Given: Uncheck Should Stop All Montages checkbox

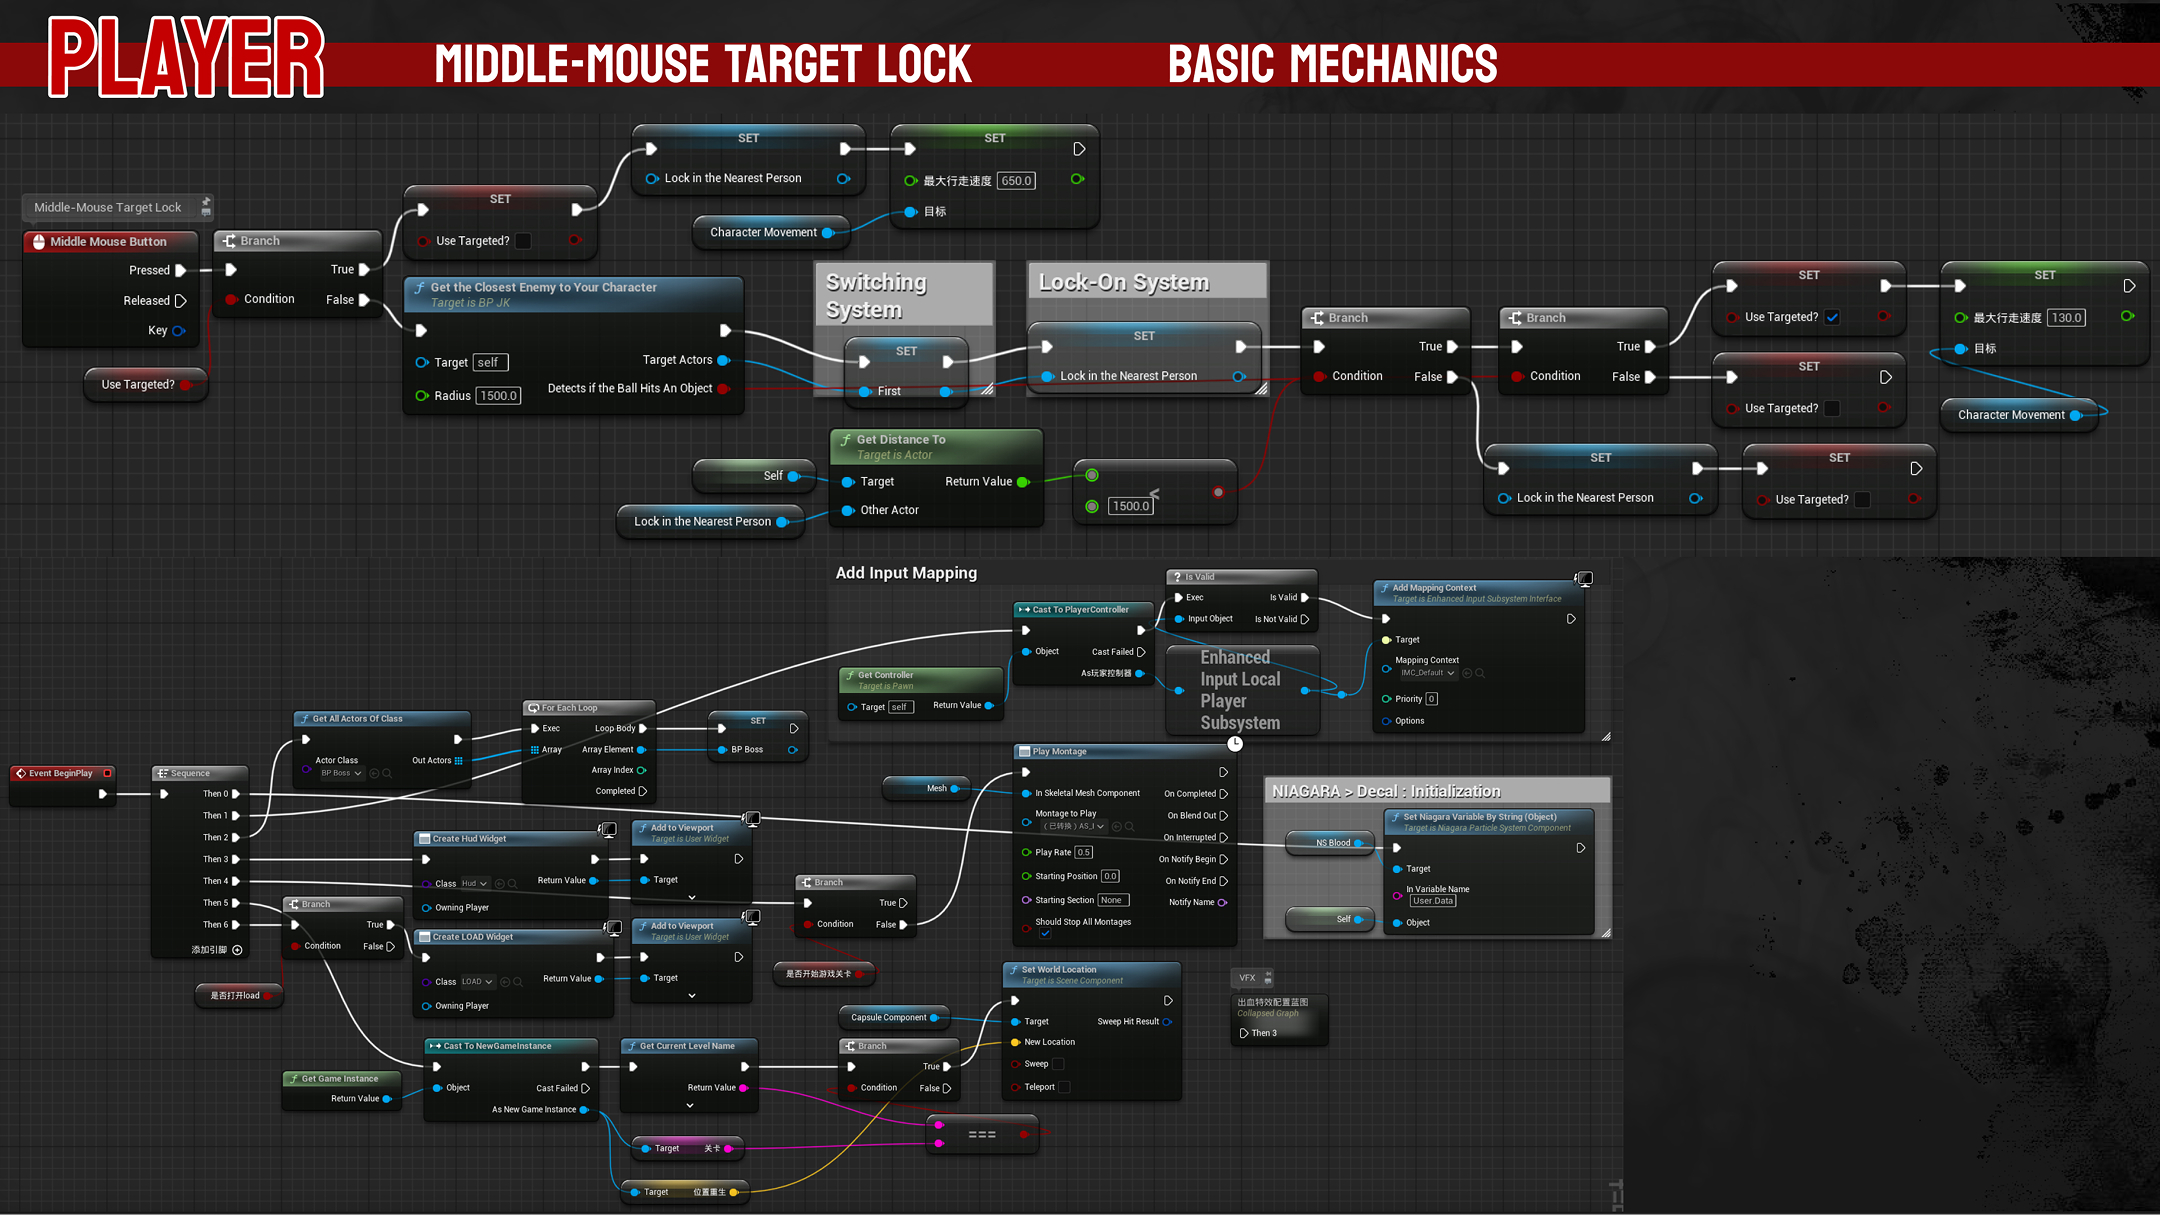Looking at the screenshot, I should pyautogui.click(x=1045, y=934).
